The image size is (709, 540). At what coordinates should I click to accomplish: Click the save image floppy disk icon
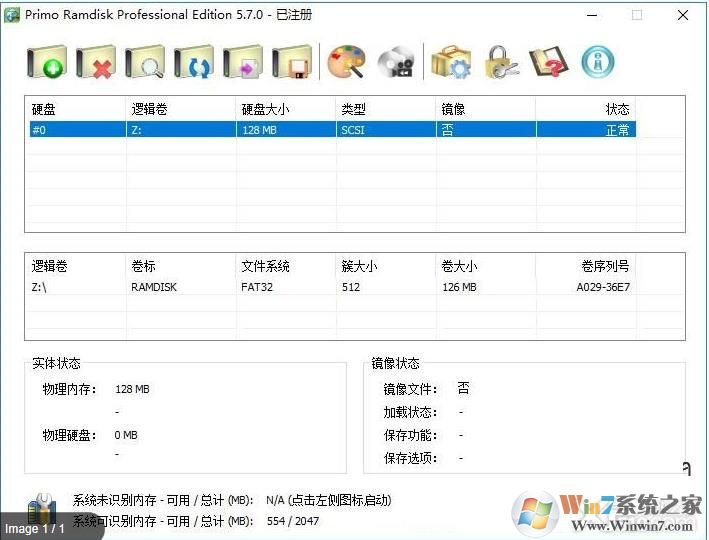pos(292,62)
